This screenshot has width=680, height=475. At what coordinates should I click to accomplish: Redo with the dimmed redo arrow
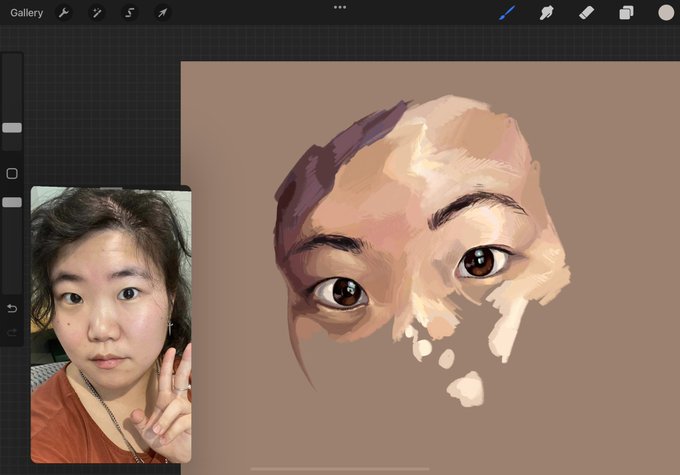pos(12,333)
